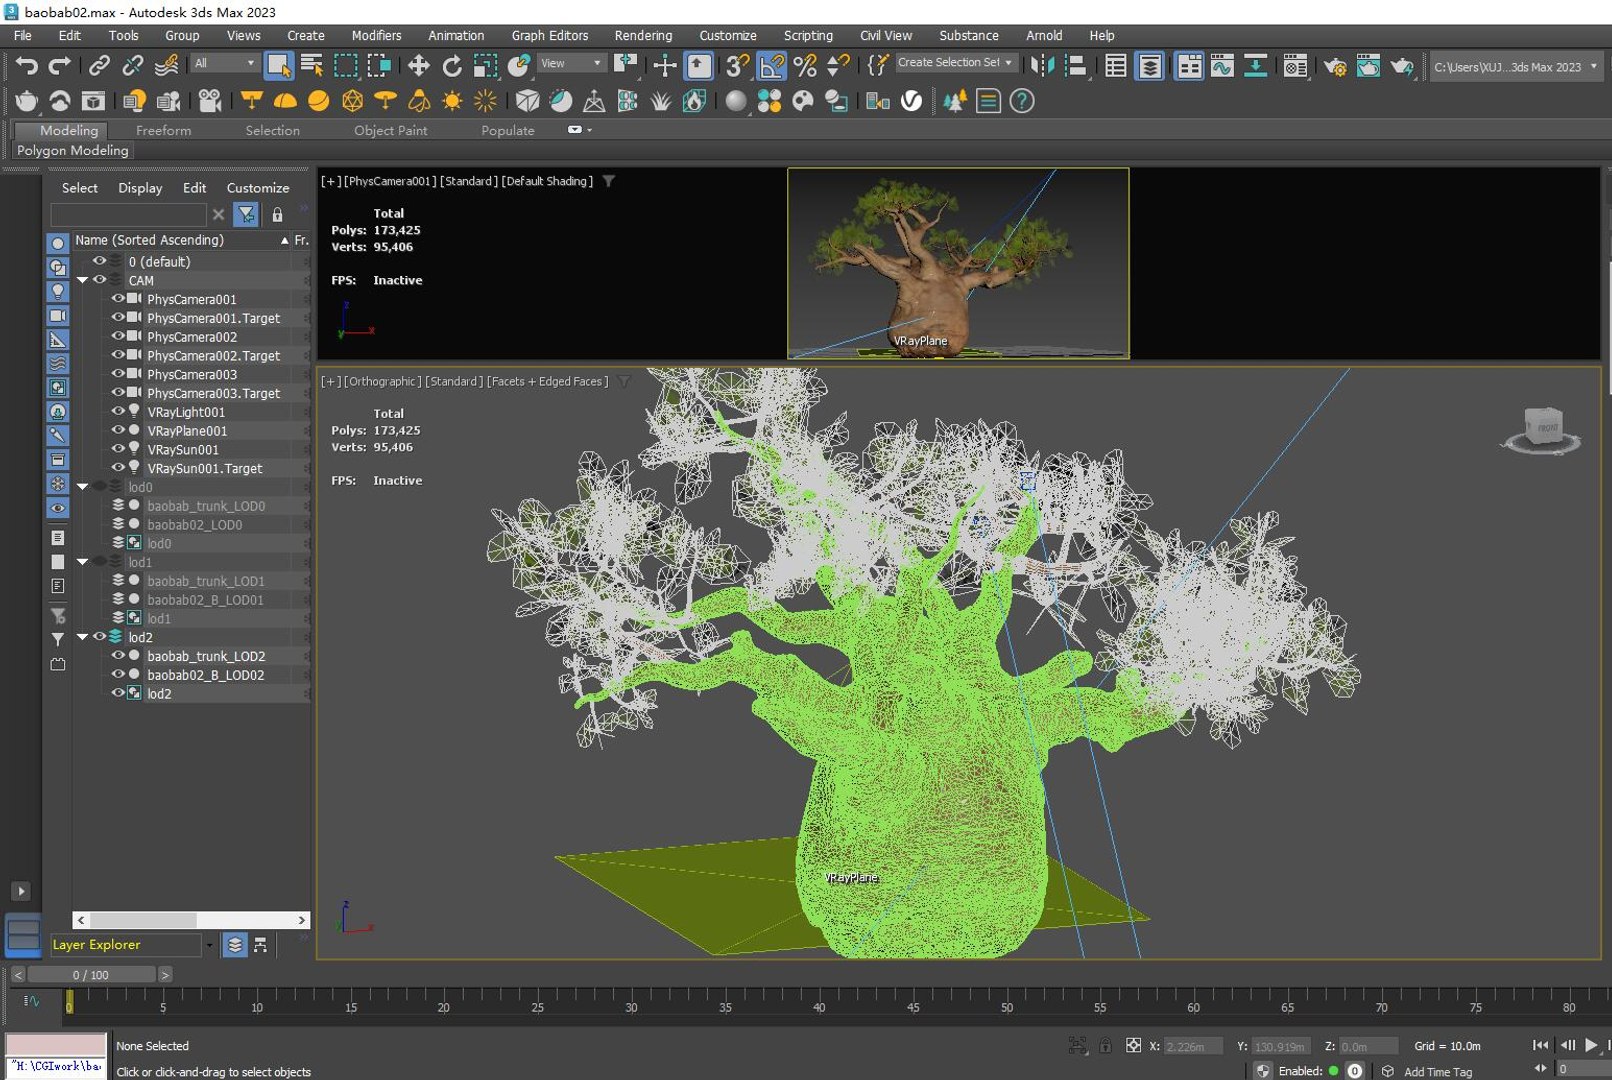Click the Display menu in Scene Explorer

(x=140, y=188)
